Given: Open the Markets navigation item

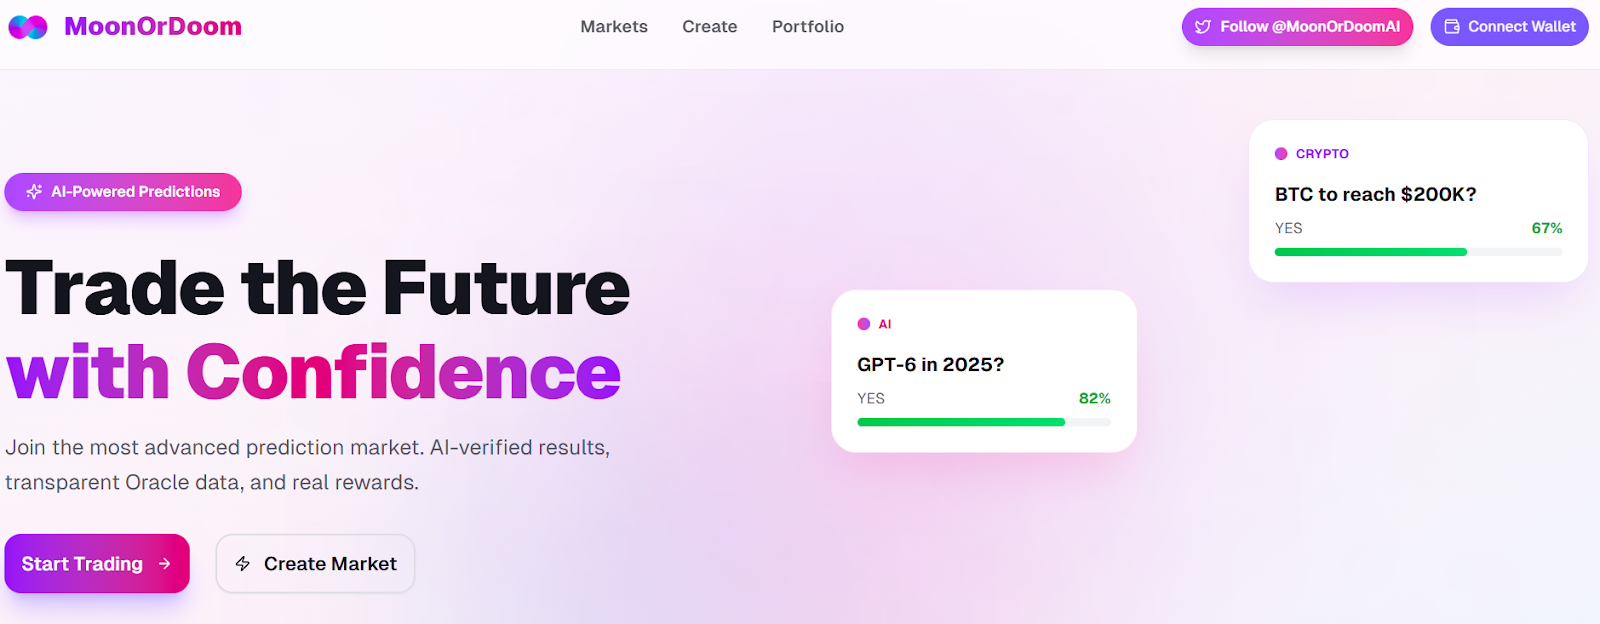Looking at the screenshot, I should coord(614,27).
